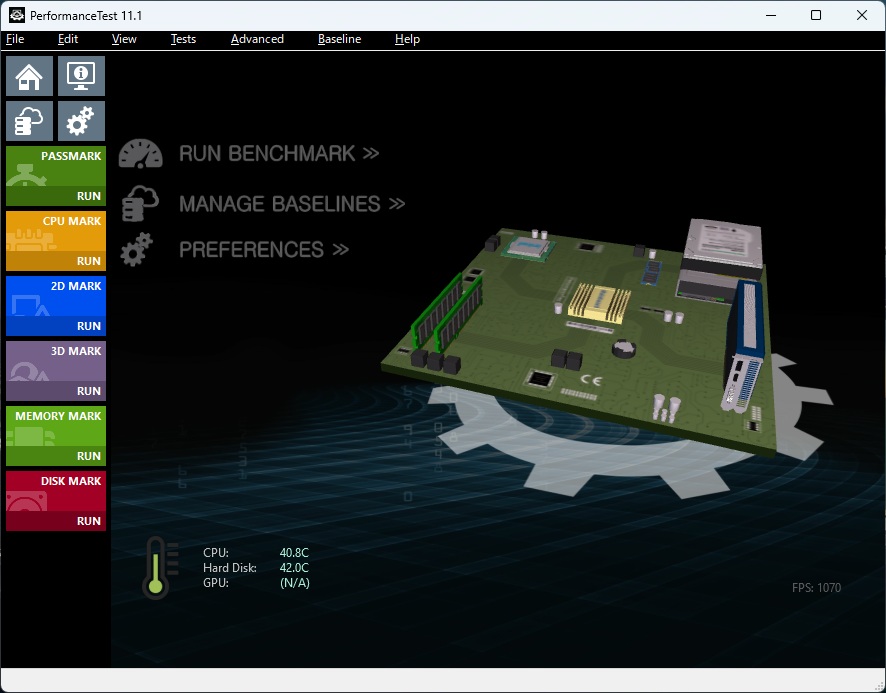Open the System Information monitor icon
This screenshot has height=693, width=886.
[x=81, y=76]
